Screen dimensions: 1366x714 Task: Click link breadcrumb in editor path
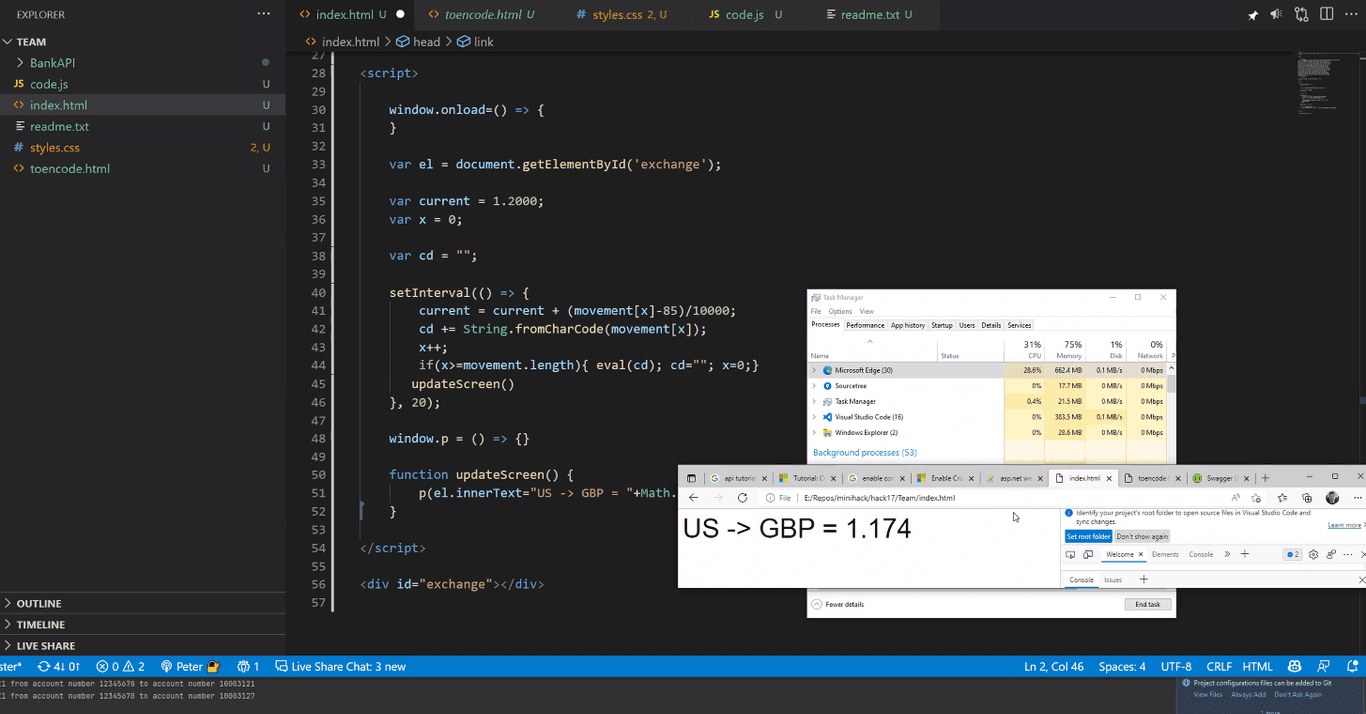476,42
